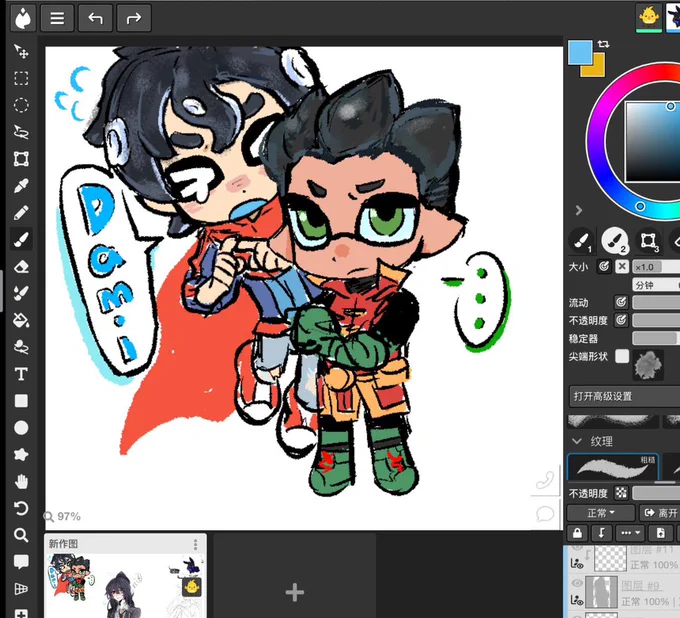Expand the collapsed panel chevron arrow

(x=579, y=210)
